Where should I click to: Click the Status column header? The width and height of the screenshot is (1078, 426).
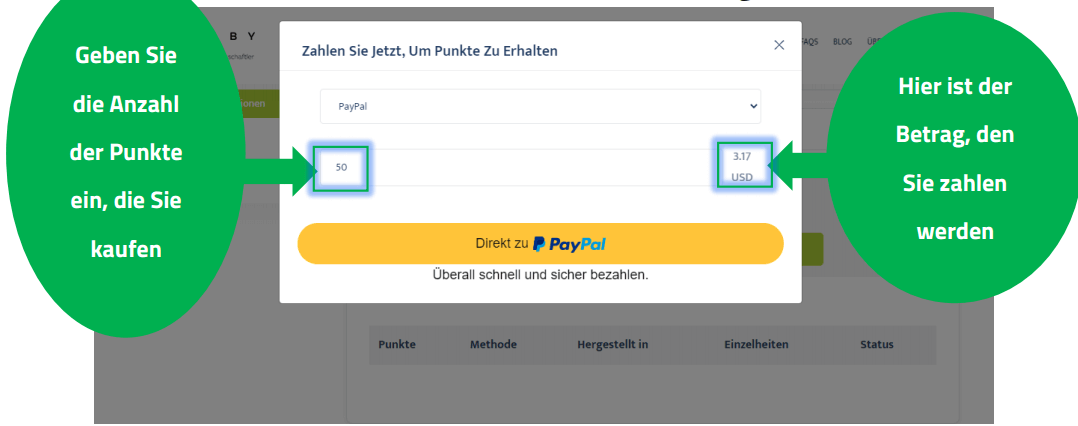pos(876,345)
